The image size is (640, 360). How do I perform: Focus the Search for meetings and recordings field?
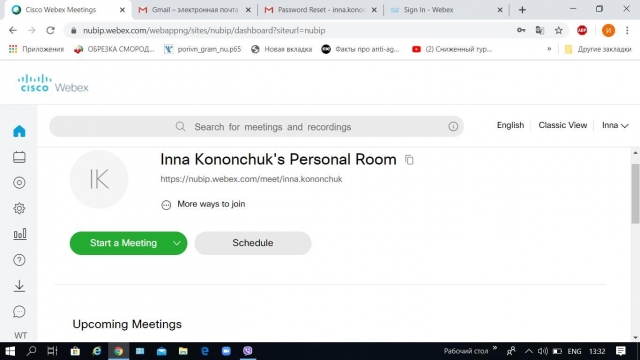tap(256, 127)
